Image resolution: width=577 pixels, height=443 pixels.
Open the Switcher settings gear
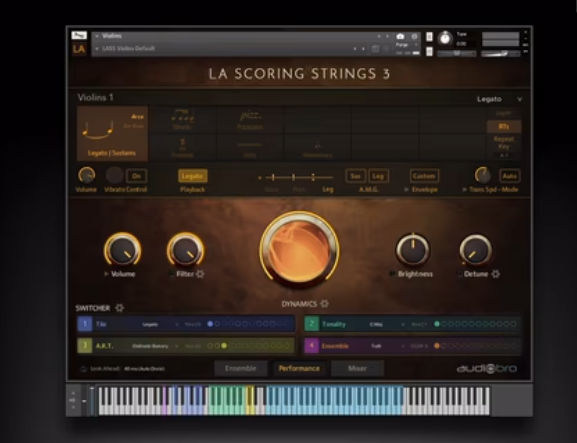[120, 308]
